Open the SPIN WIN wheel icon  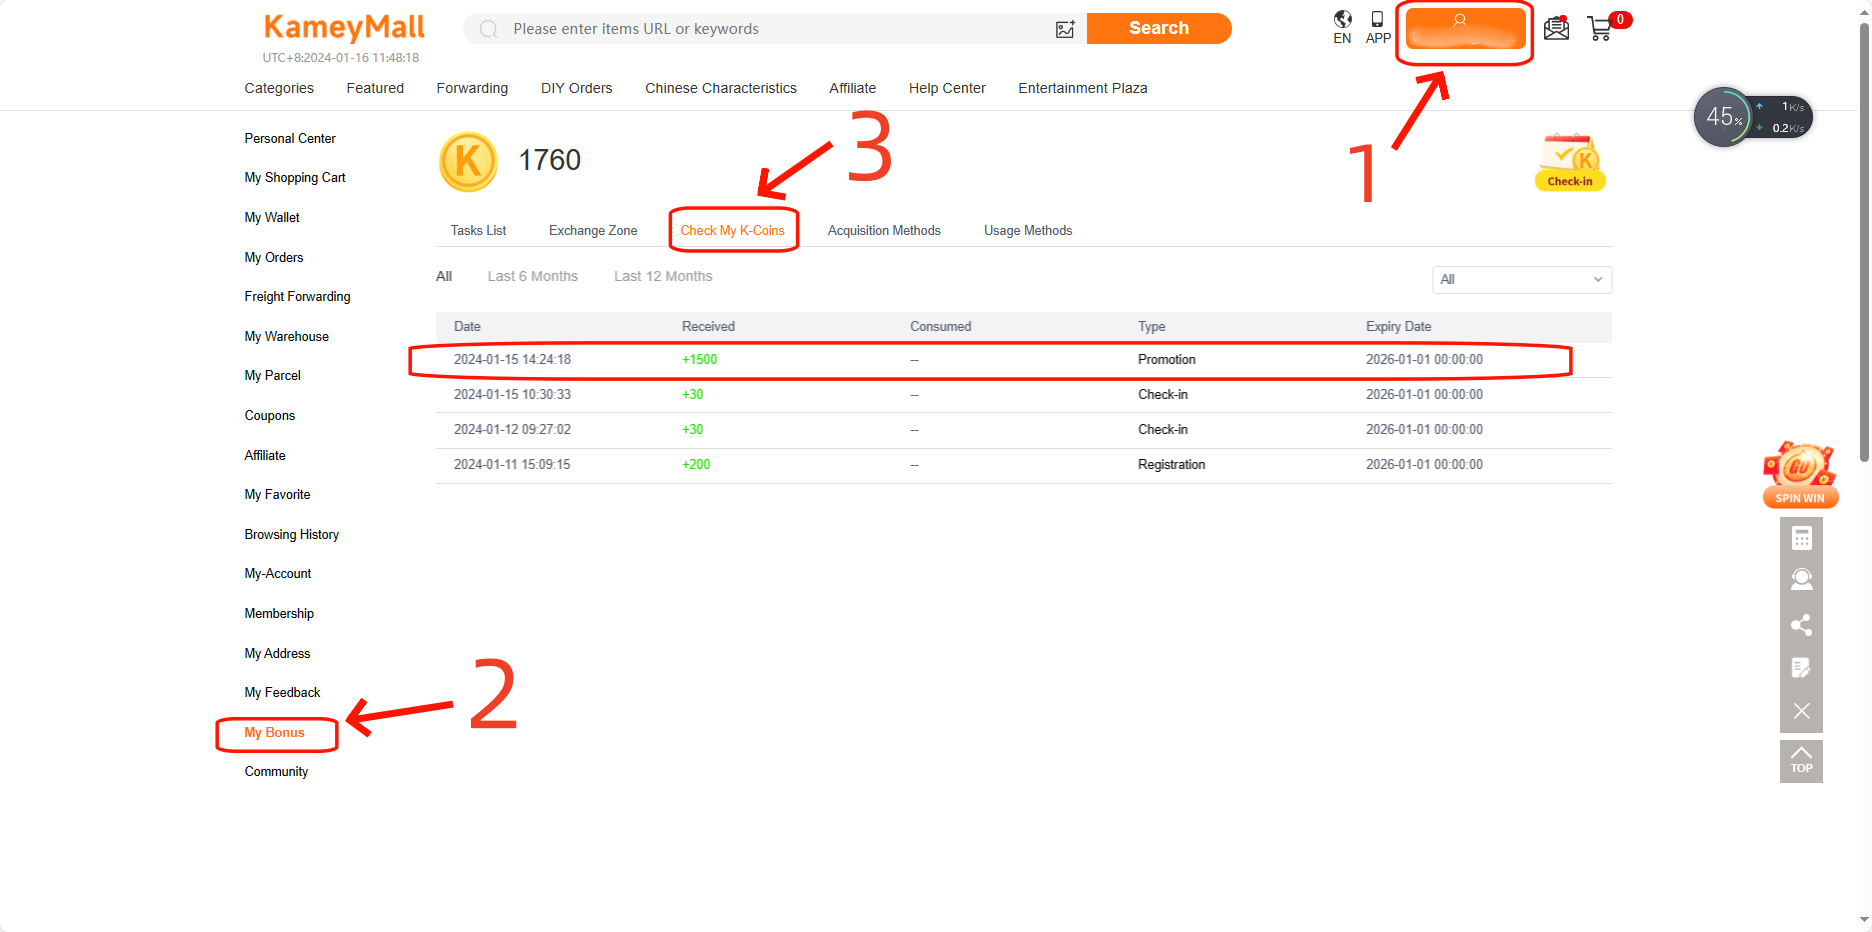click(x=1800, y=475)
